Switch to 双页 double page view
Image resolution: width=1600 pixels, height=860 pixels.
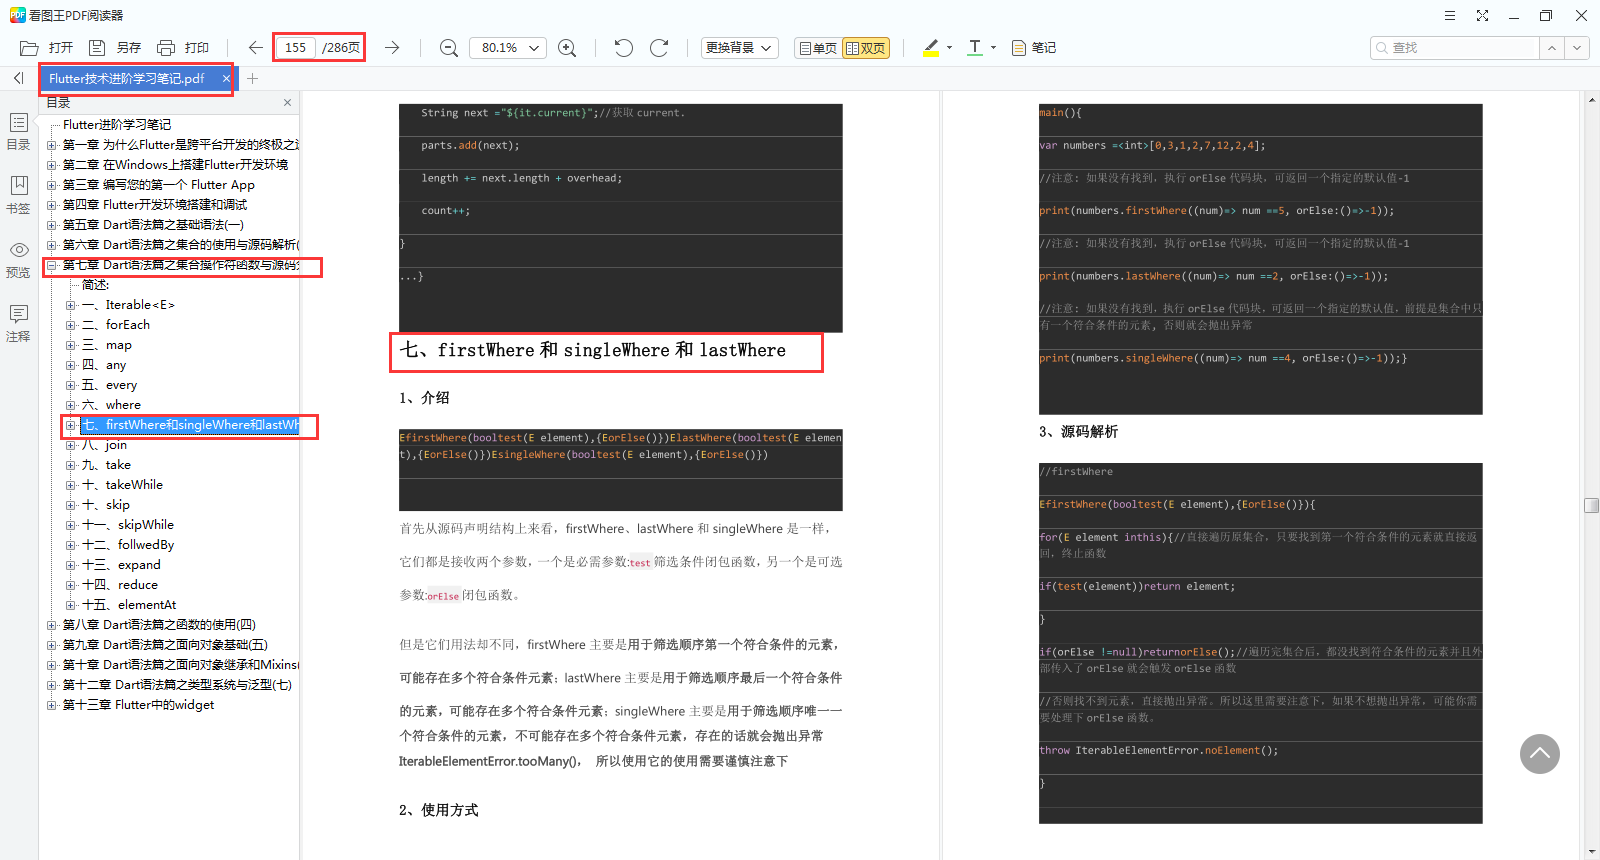click(x=866, y=48)
